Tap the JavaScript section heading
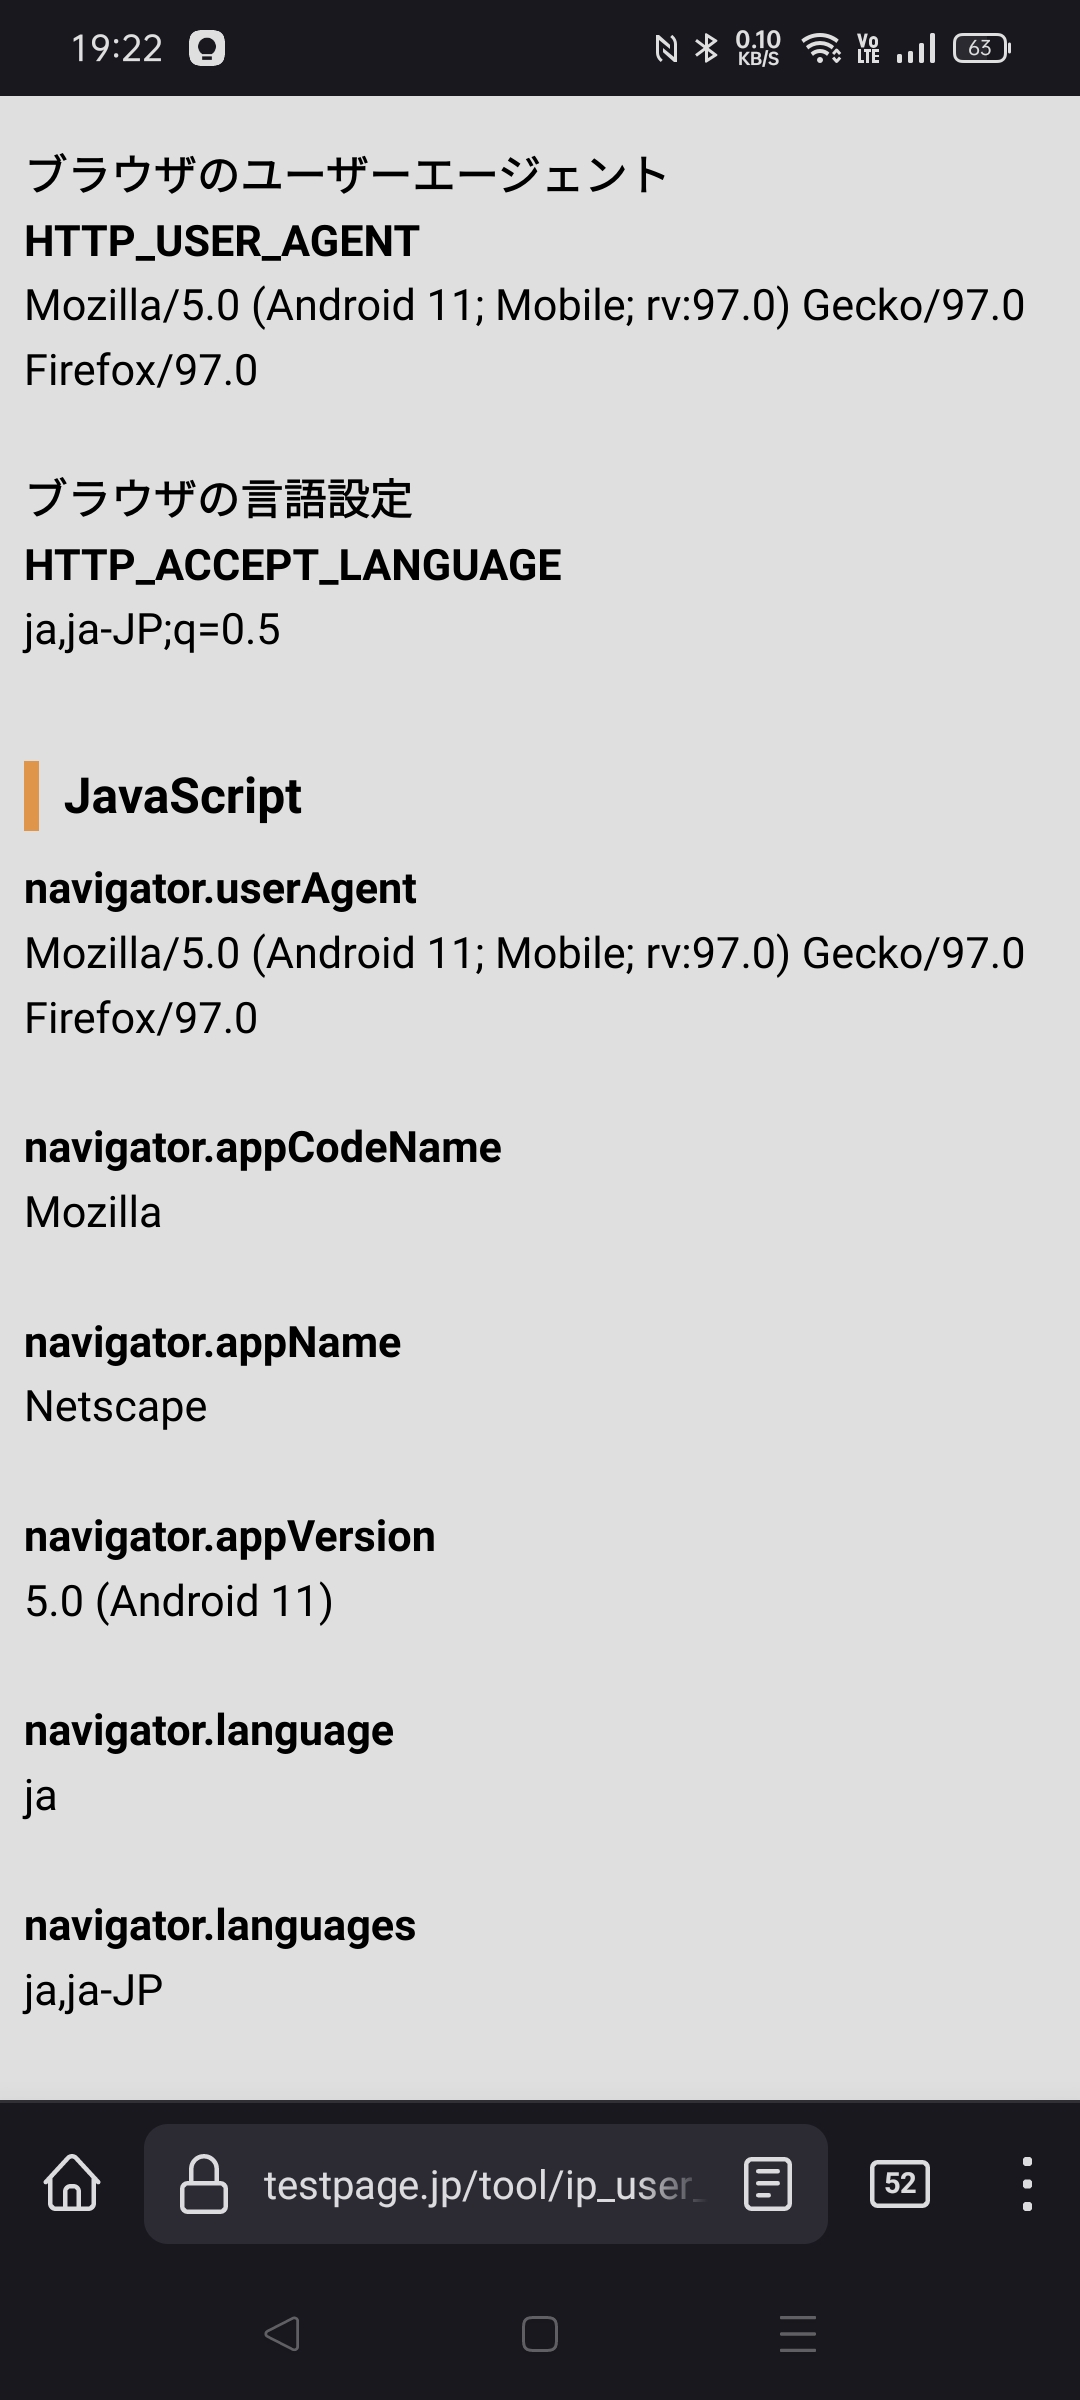 [x=182, y=797]
